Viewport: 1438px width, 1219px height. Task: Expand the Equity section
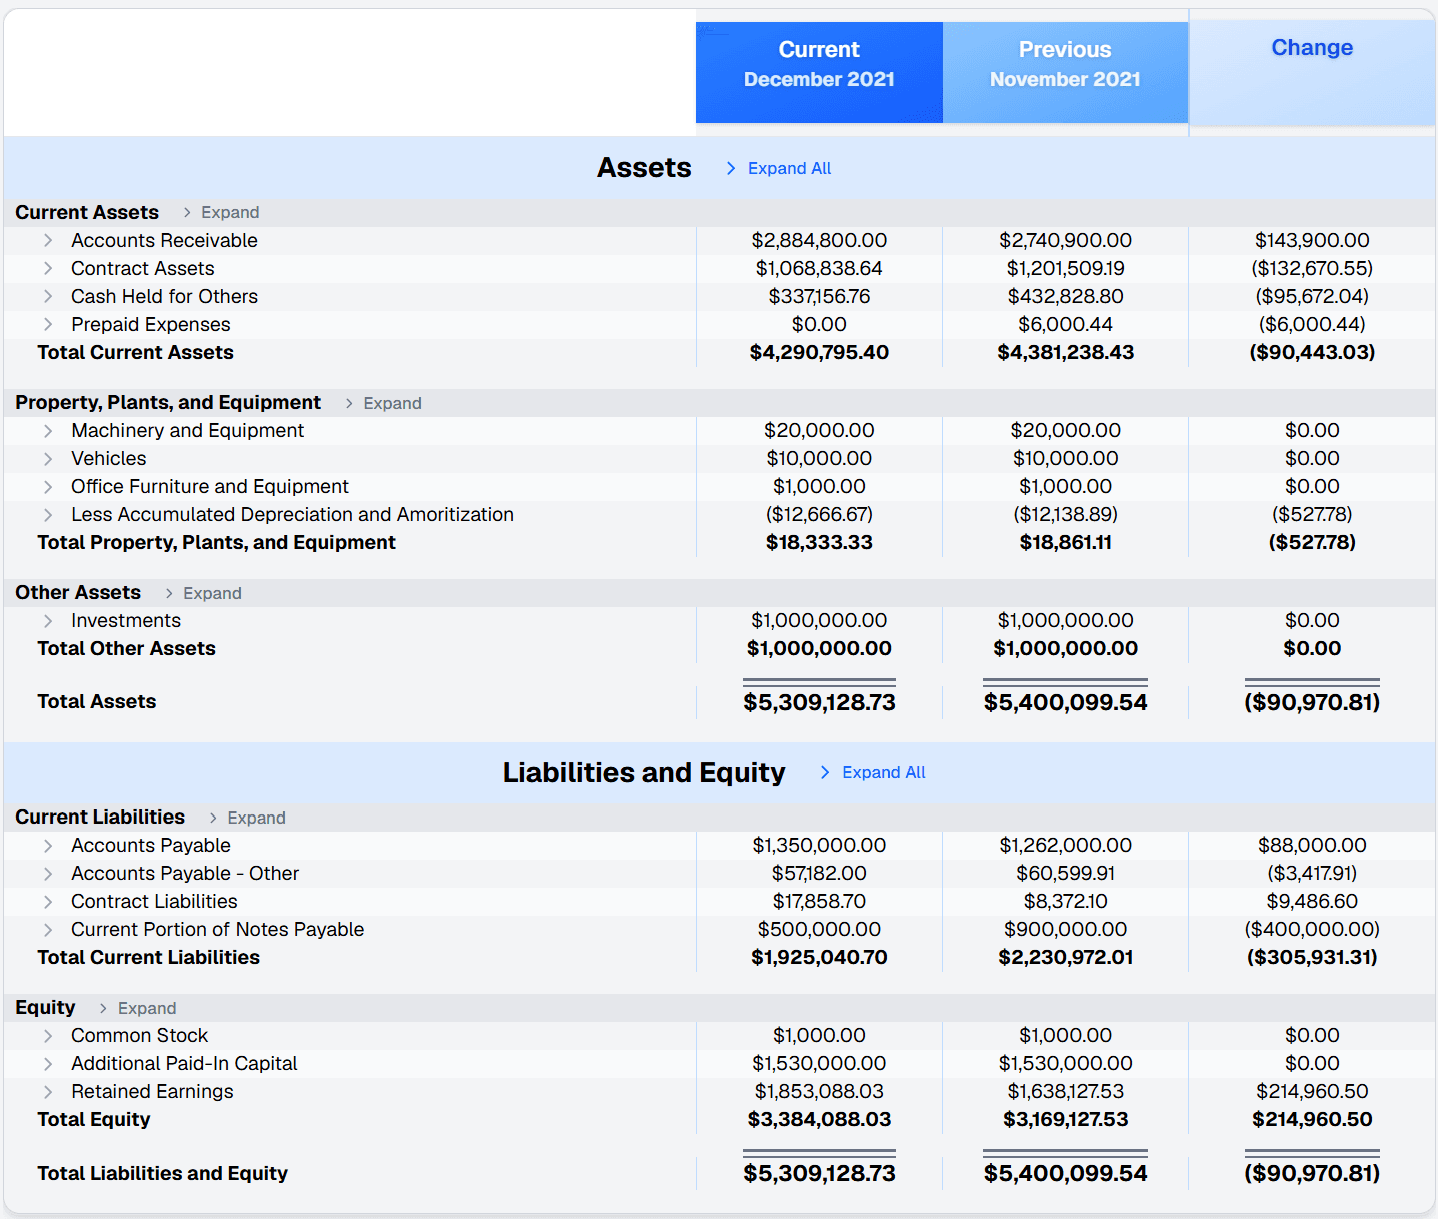[137, 1008]
